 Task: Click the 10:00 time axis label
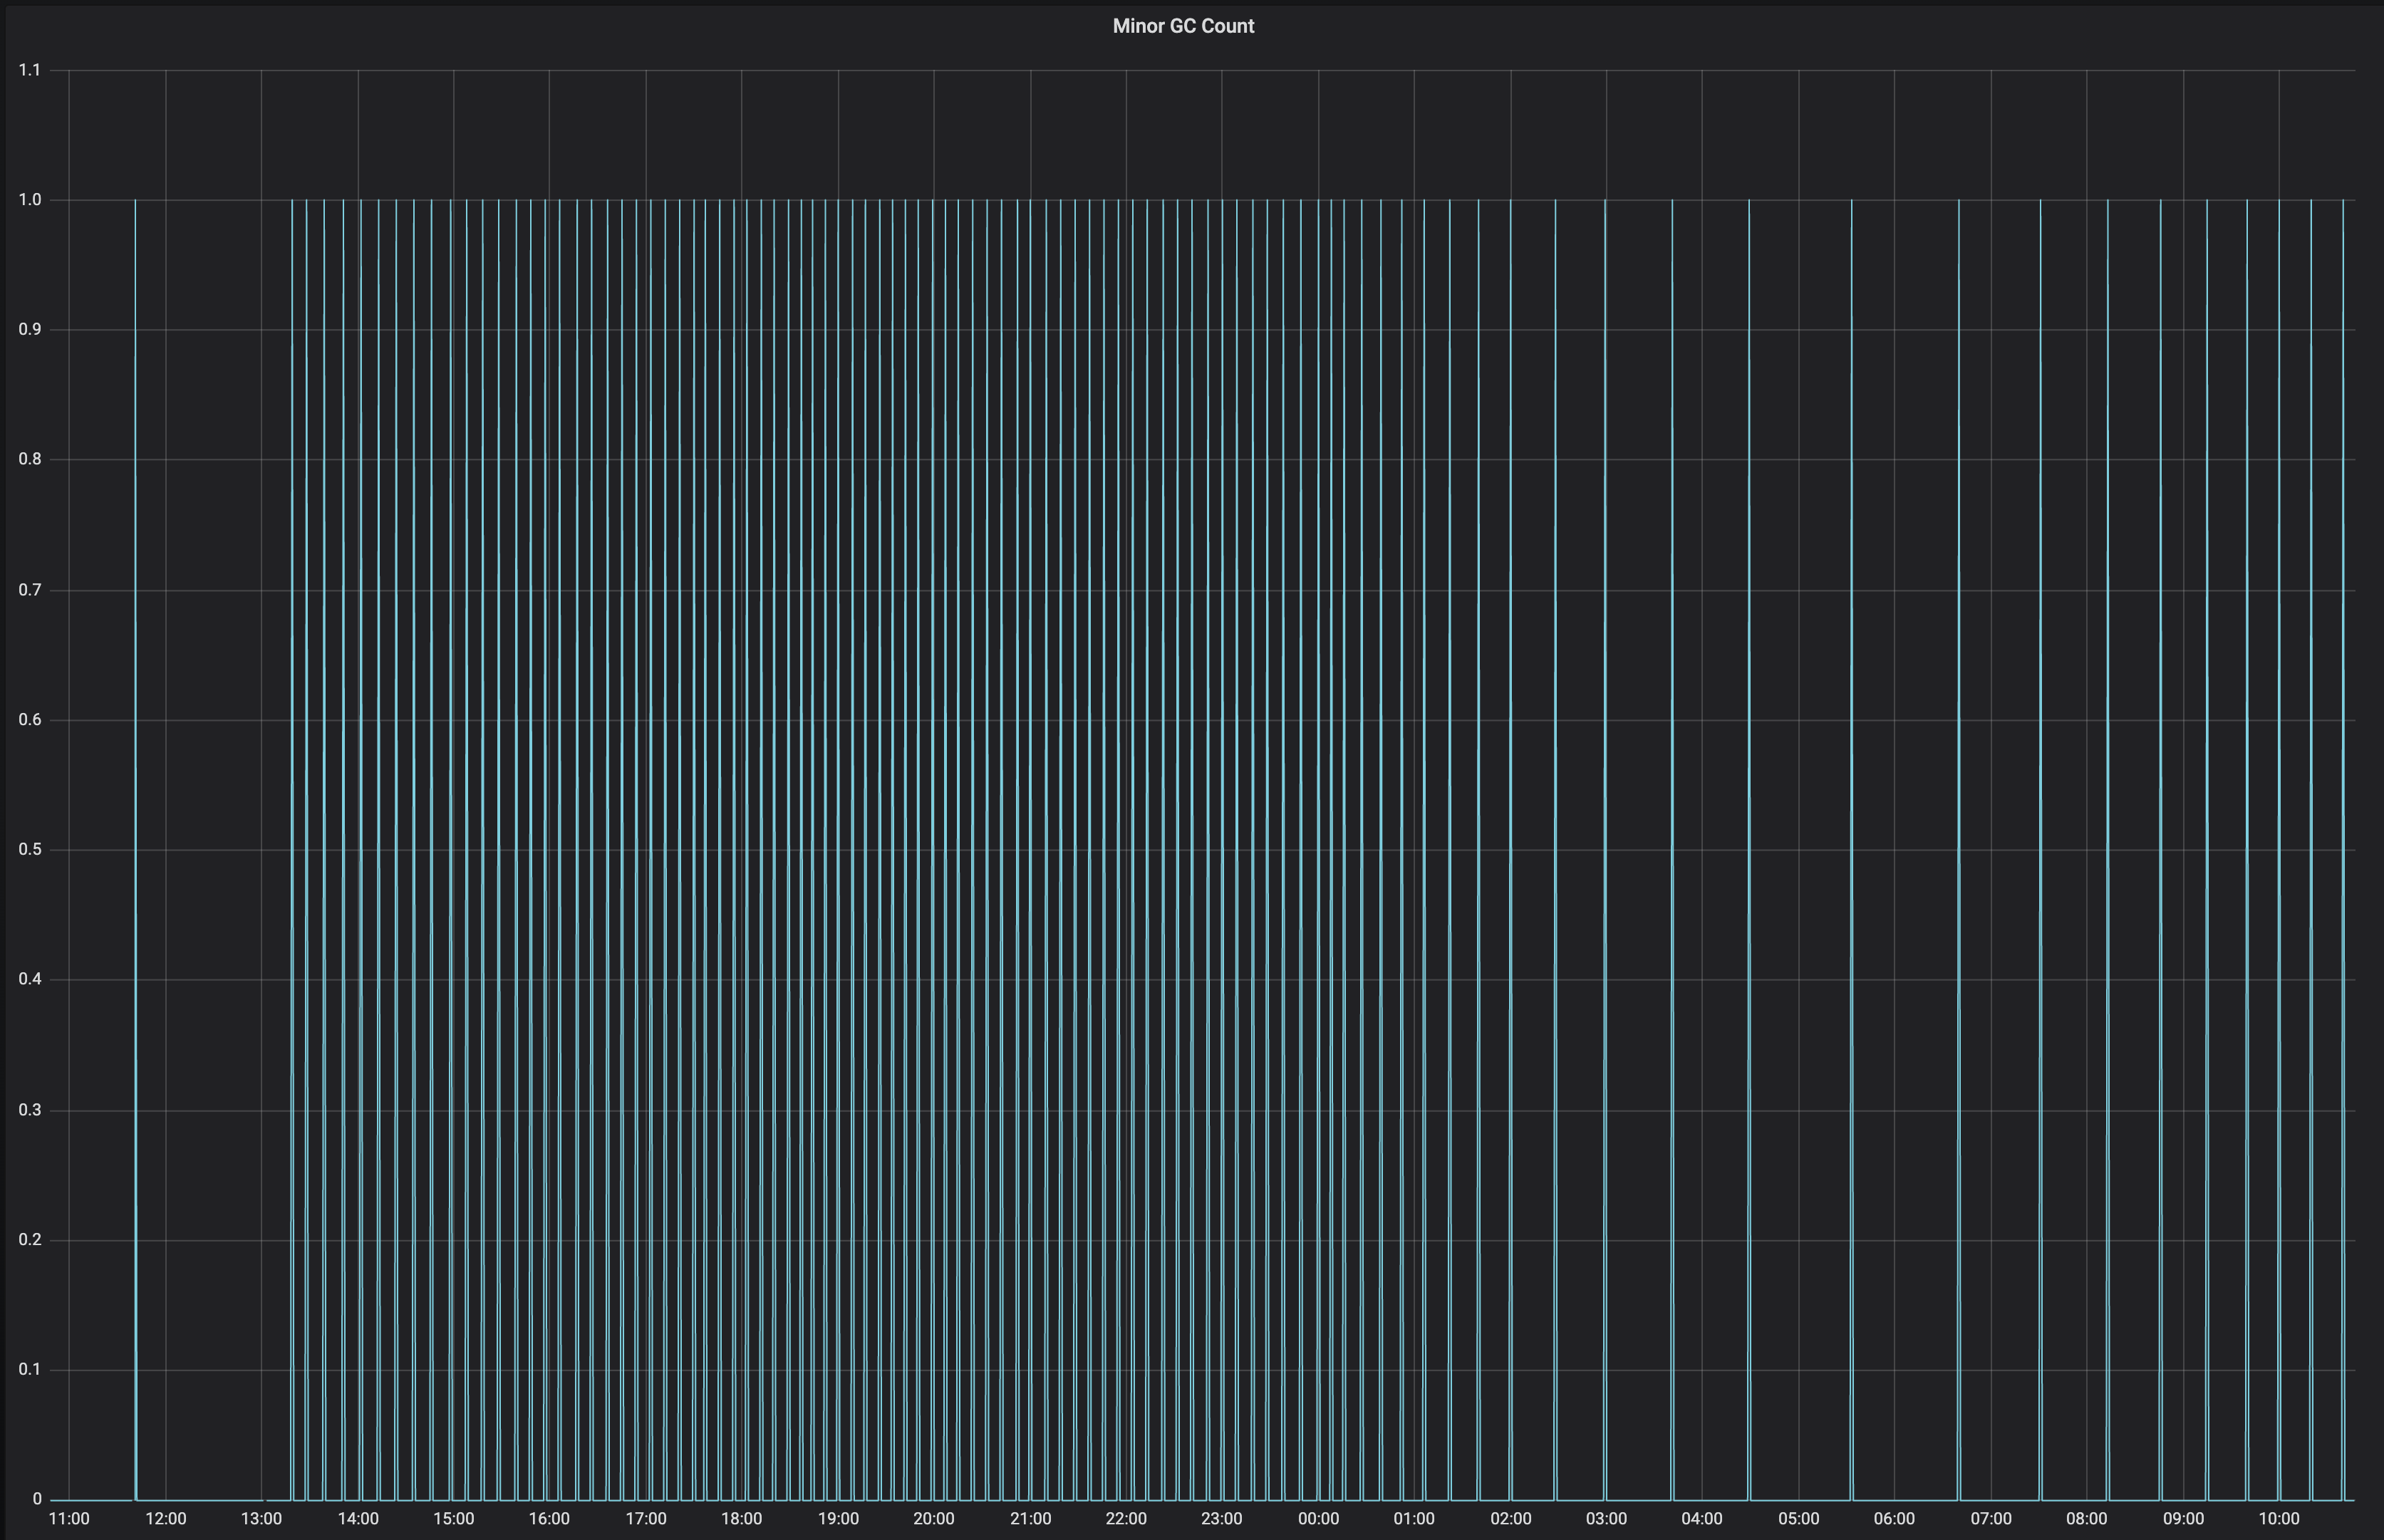pyautogui.click(x=2279, y=1519)
